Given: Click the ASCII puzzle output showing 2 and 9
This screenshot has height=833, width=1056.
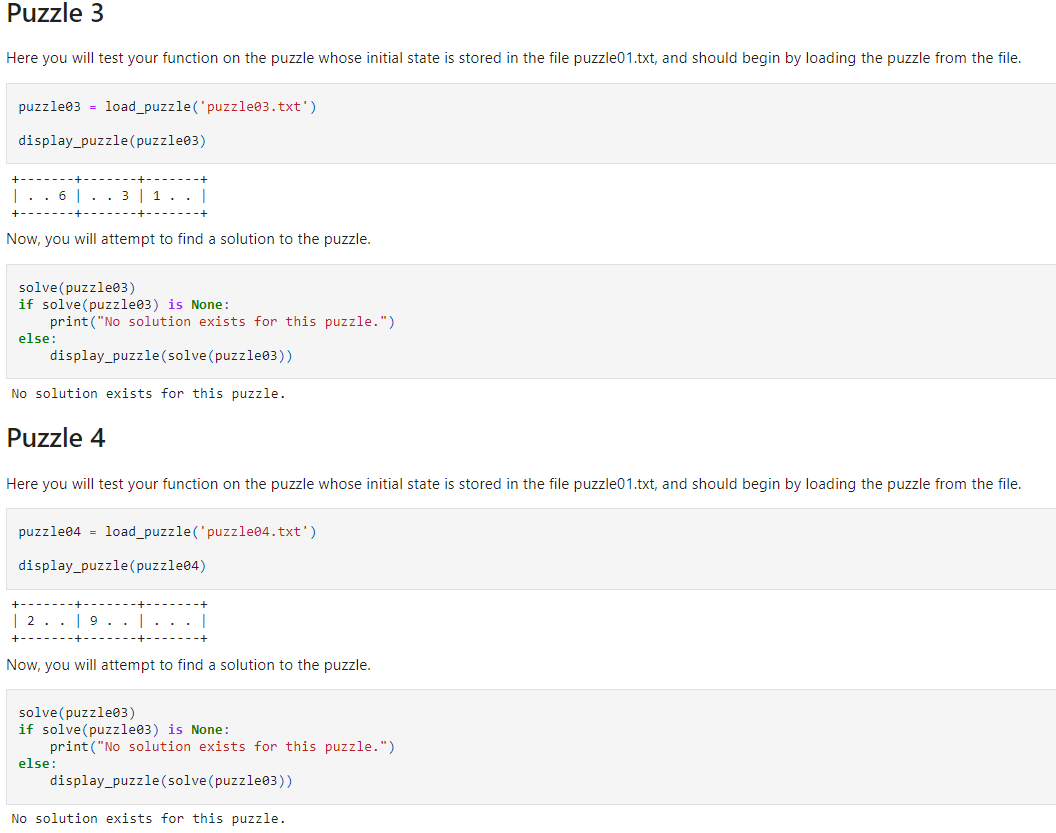Looking at the screenshot, I should pos(107,620).
